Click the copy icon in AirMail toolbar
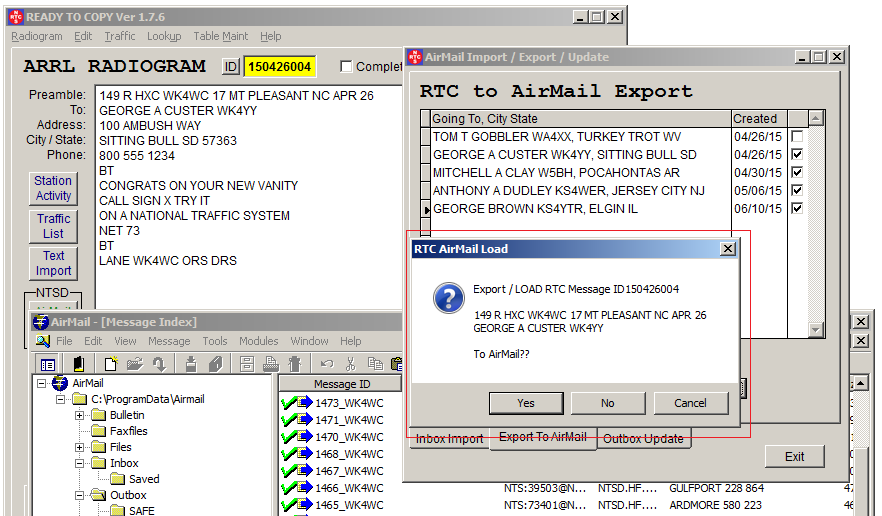Screen dimensions: 882x516 [x=375, y=364]
